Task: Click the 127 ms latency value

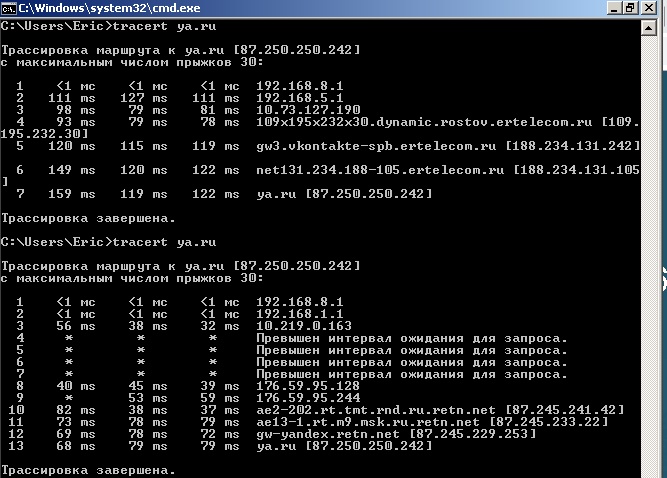Action: 143,98
